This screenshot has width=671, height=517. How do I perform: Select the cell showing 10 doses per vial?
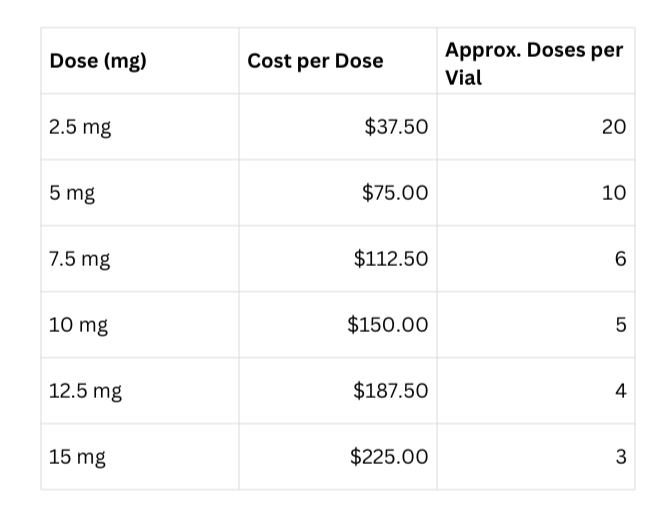(536, 193)
